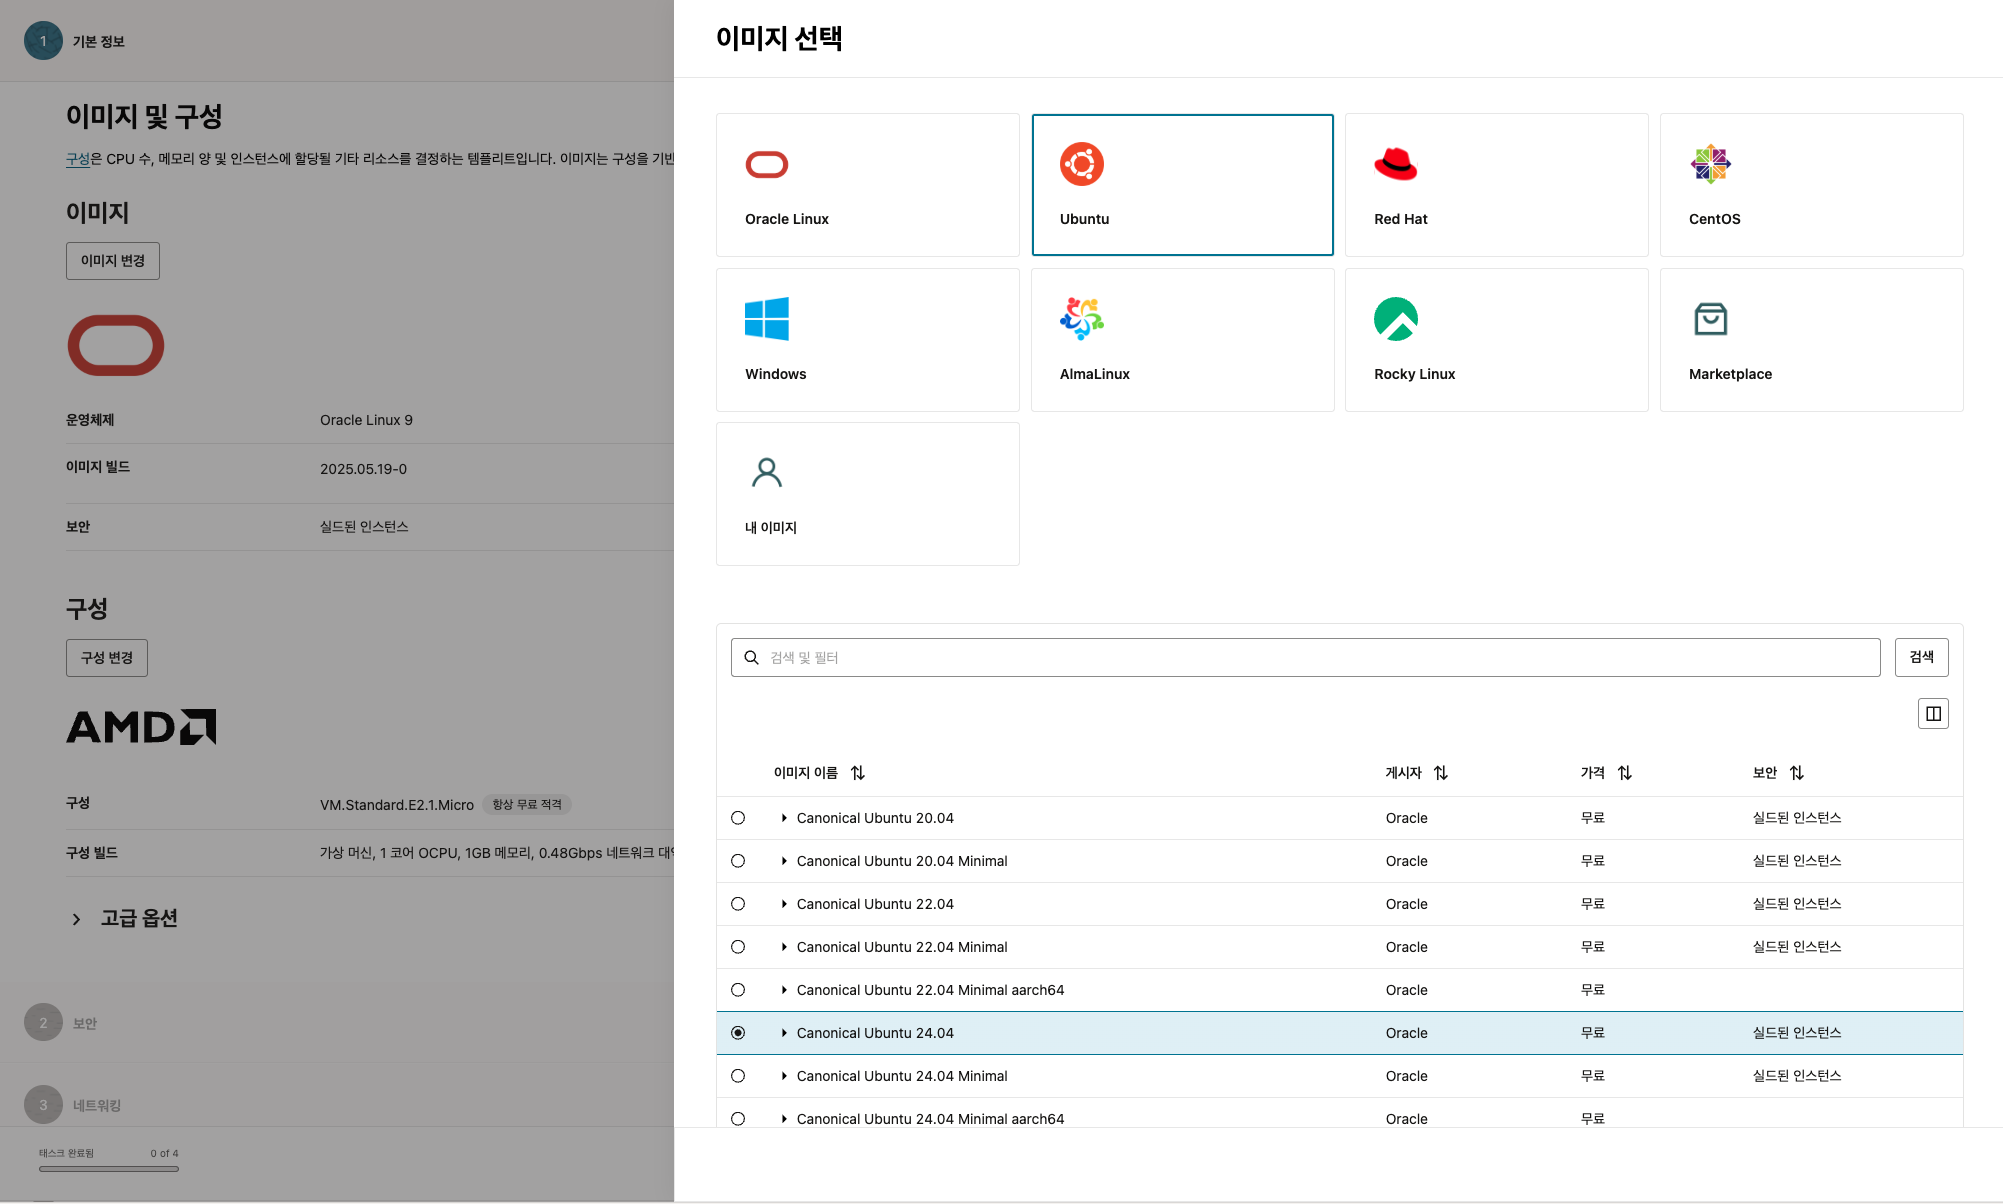
Task: Click 구성 변경 button in background
Action: pos(107,658)
